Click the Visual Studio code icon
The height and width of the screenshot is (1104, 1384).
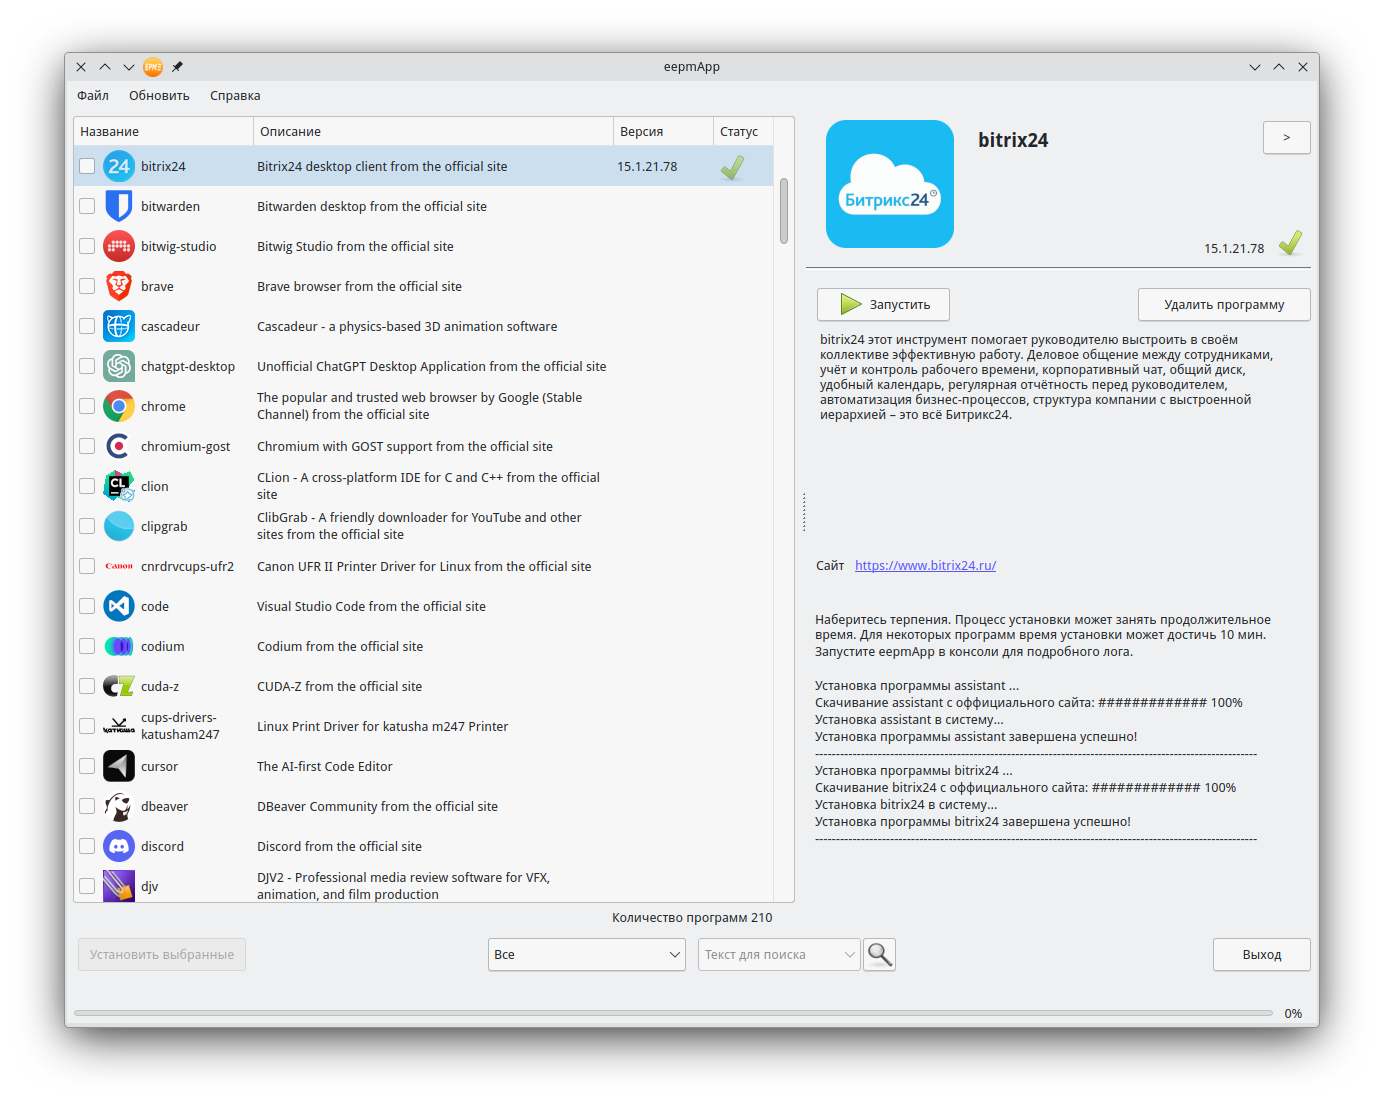[119, 606]
